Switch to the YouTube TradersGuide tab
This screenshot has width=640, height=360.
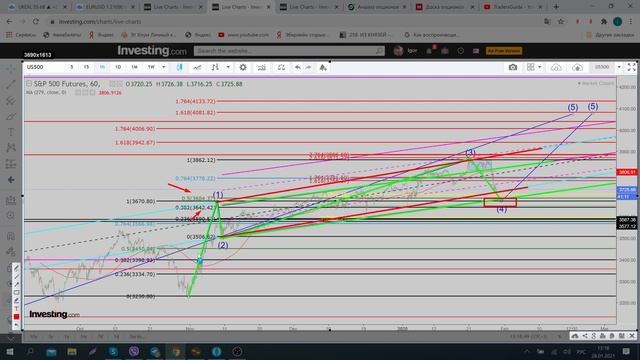[x=513, y=7]
